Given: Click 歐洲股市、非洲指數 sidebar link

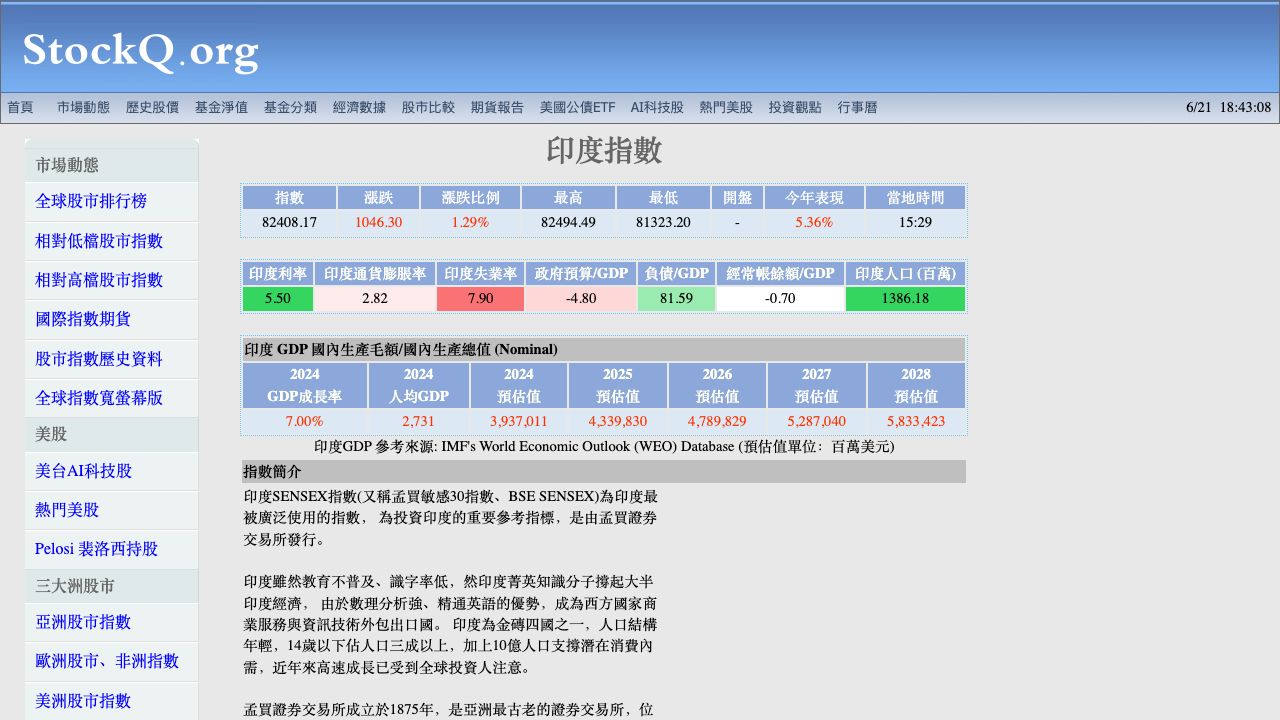Looking at the screenshot, I should 107,661.
